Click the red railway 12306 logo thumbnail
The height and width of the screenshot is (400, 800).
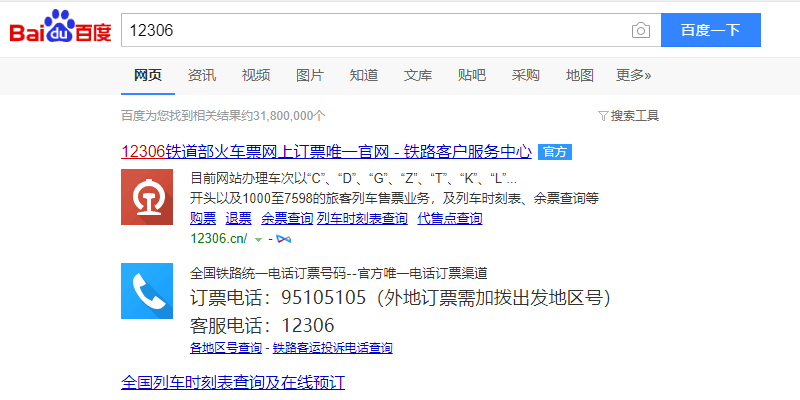click(x=147, y=197)
